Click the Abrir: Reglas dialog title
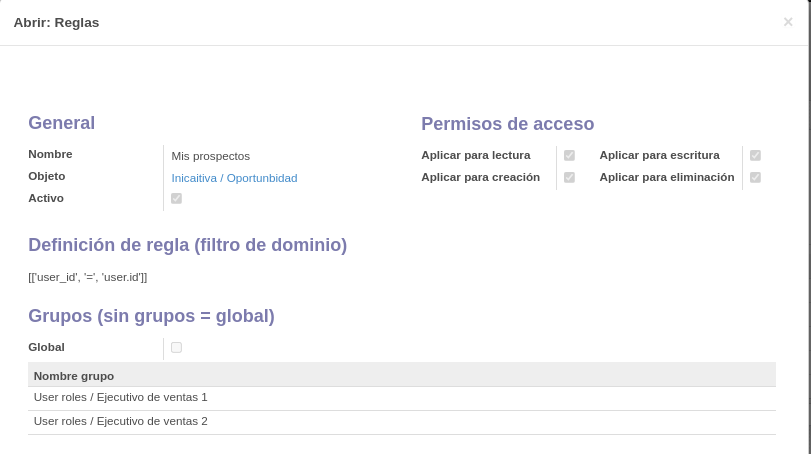The height and width of the screenshot is (454, 811). pyautogui.click(x=56, y=23)
